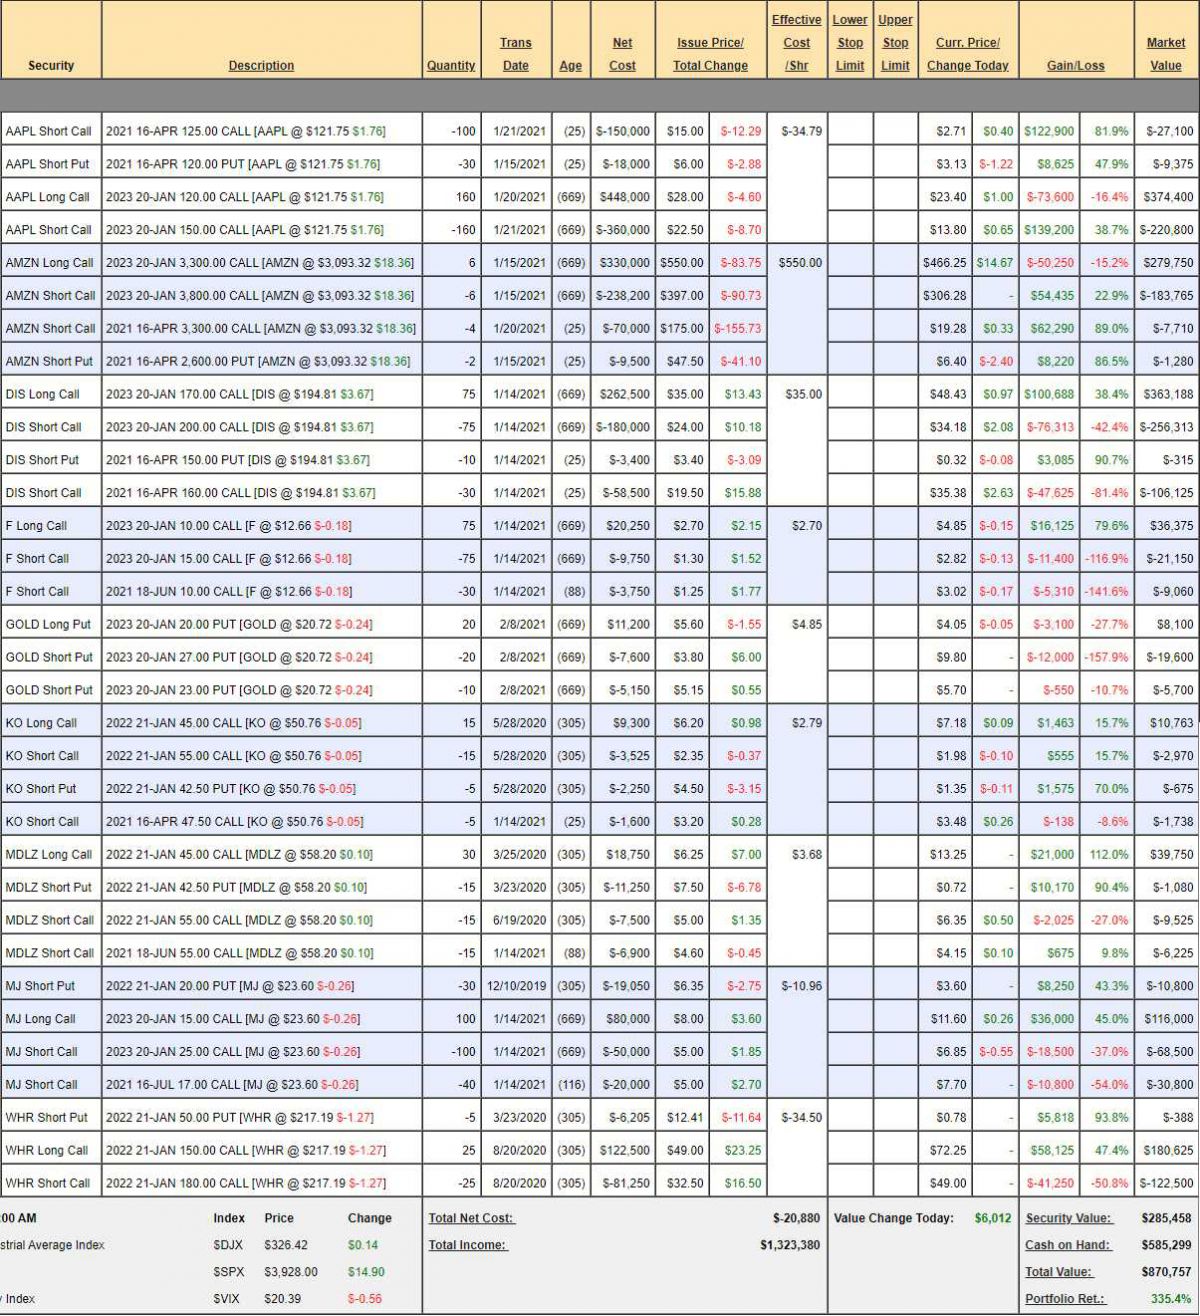Click the Age column header
Image resolution: width=1200 pixels, height=1316 pixels.
click(x=570, y=66)
